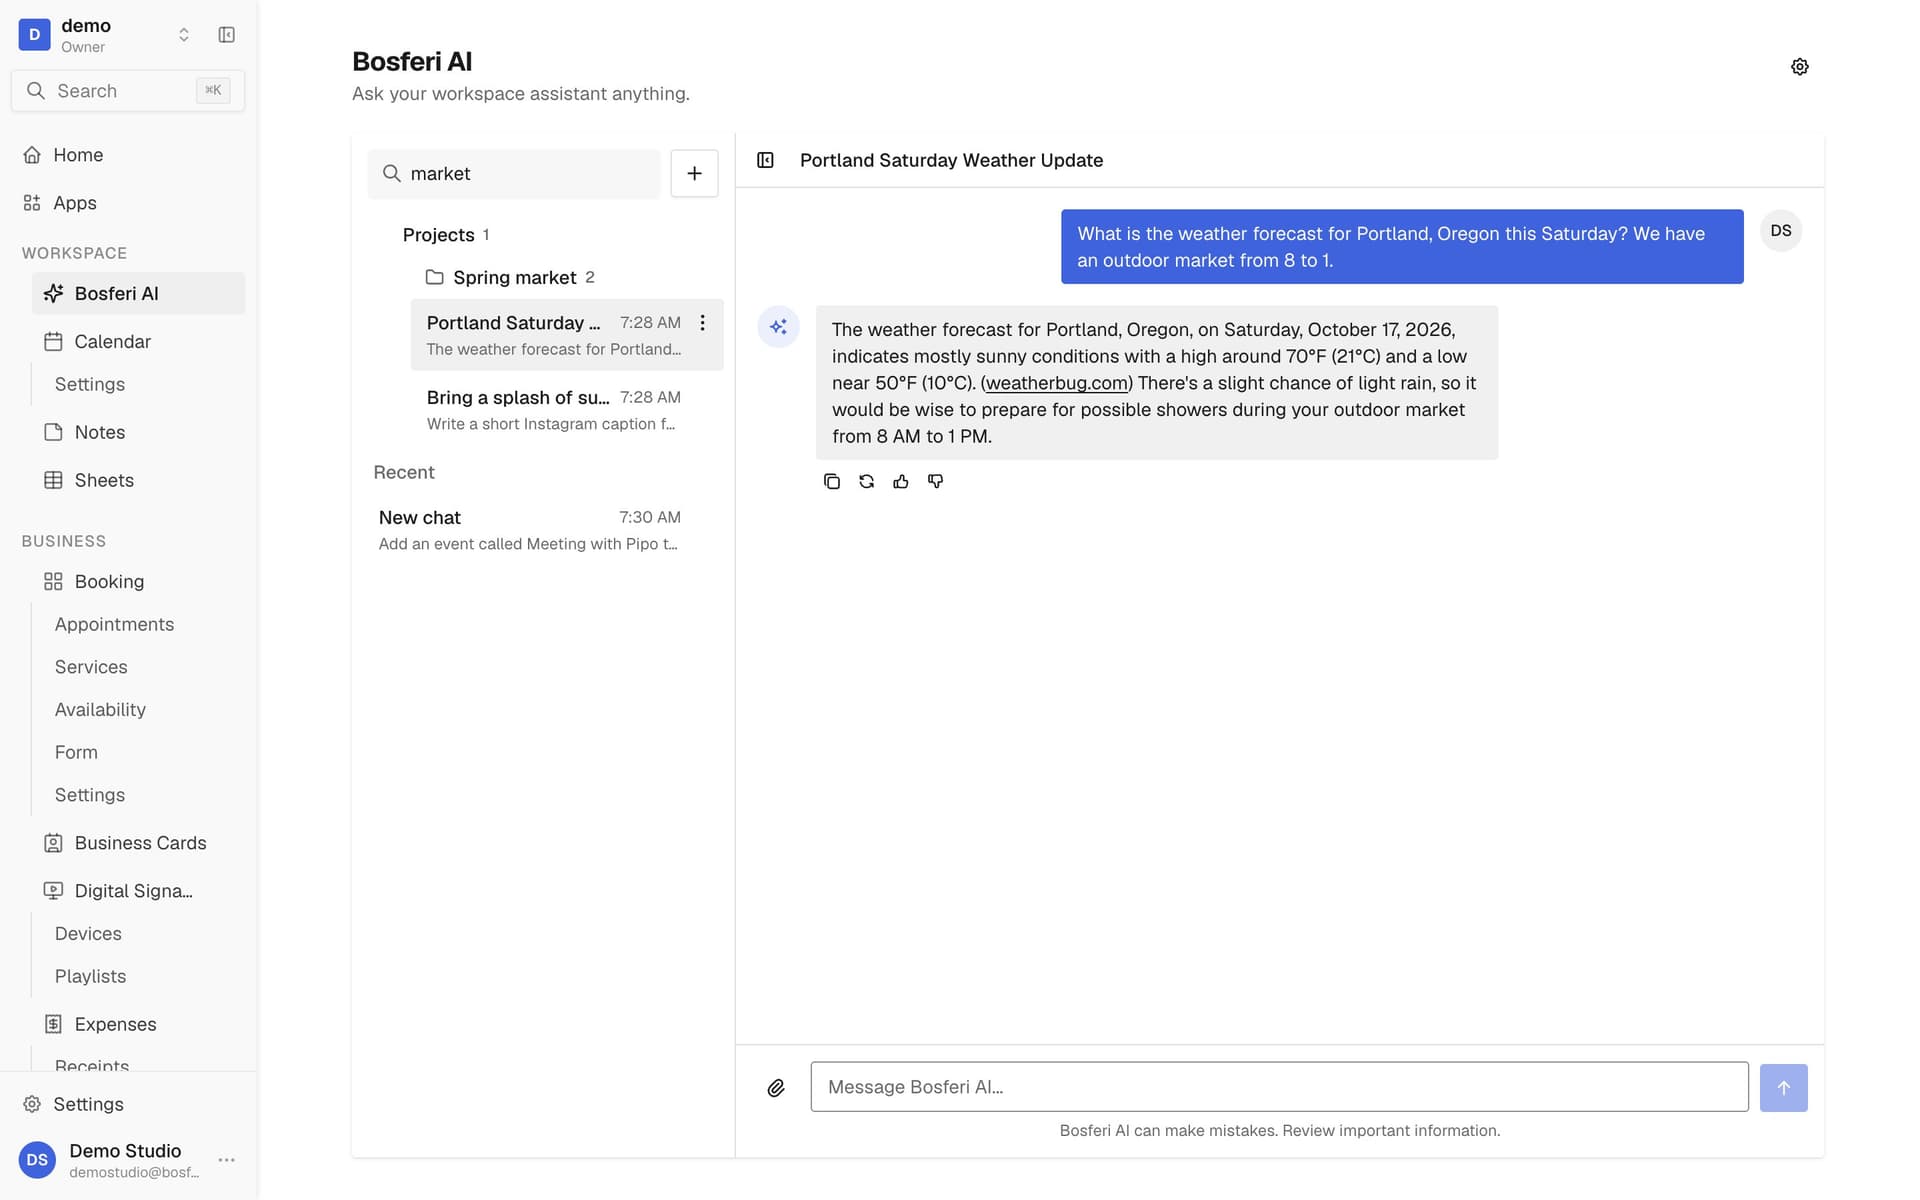
Task: Open Digital Signage section
Action: click(x=138, y=891)
